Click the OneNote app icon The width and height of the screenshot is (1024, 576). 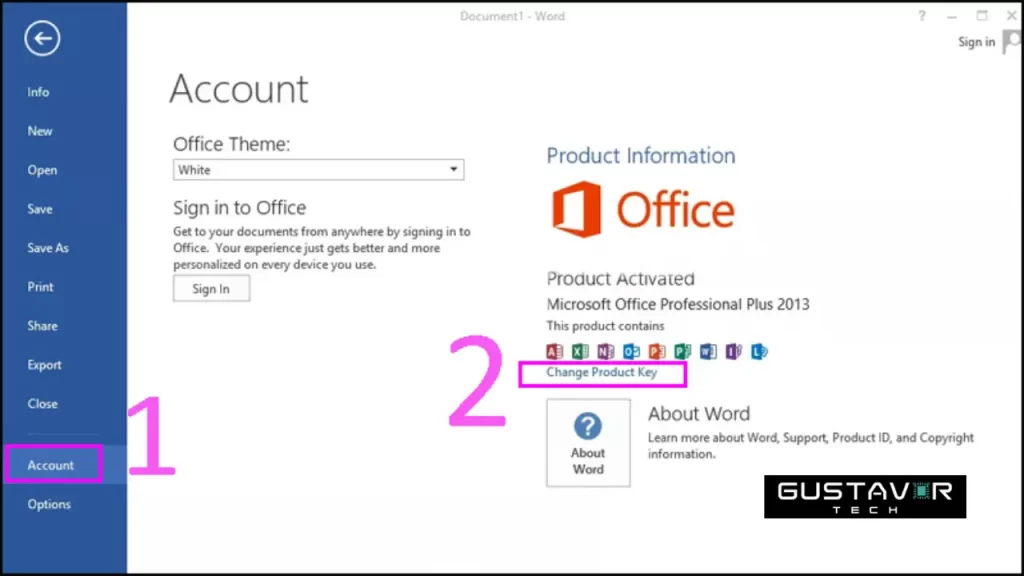click(x=605, y=351)
